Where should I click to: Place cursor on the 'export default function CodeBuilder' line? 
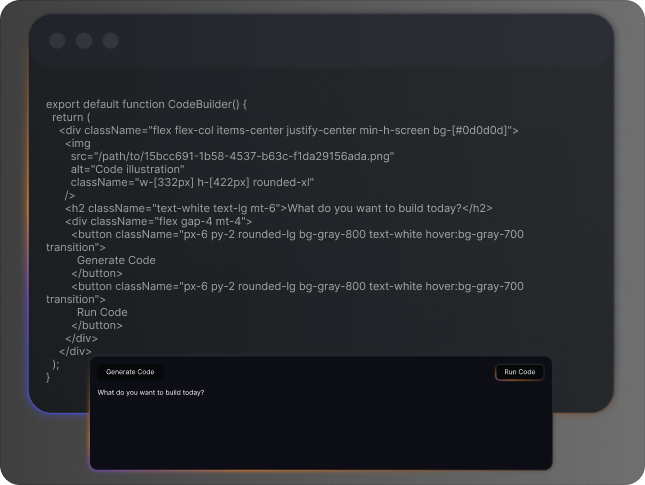(x=146, y=104)
